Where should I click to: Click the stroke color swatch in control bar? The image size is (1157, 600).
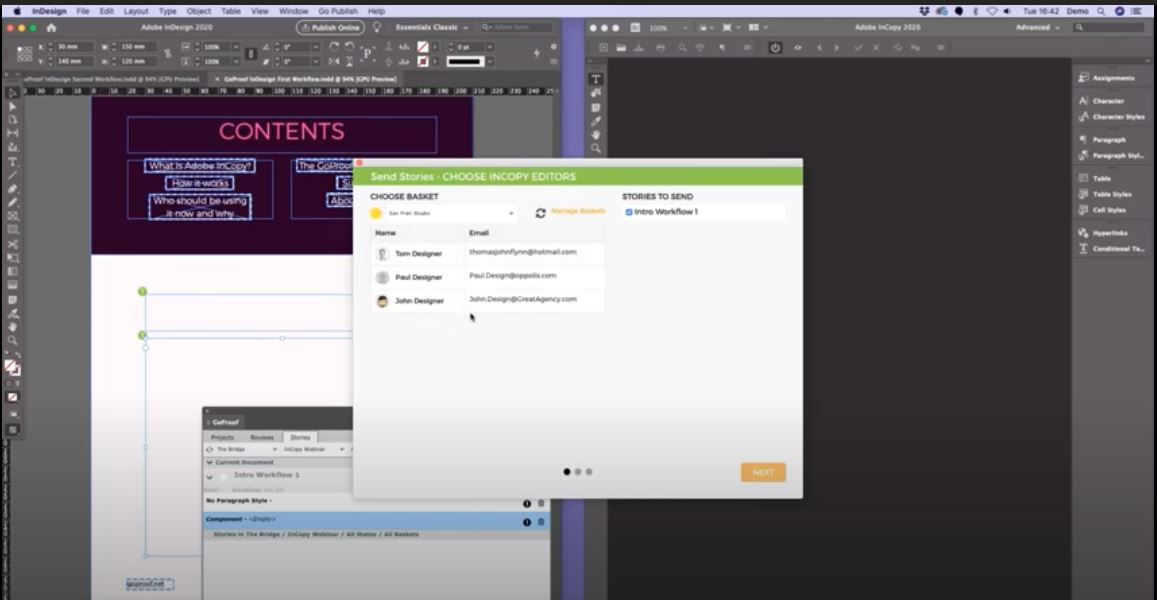[423, 61]
